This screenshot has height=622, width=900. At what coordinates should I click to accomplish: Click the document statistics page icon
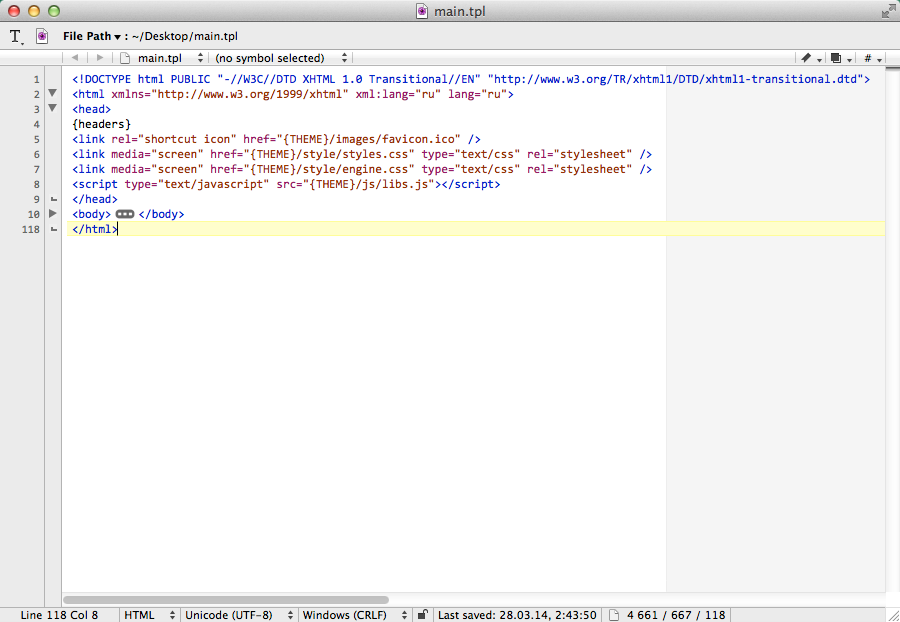(614, 615)
